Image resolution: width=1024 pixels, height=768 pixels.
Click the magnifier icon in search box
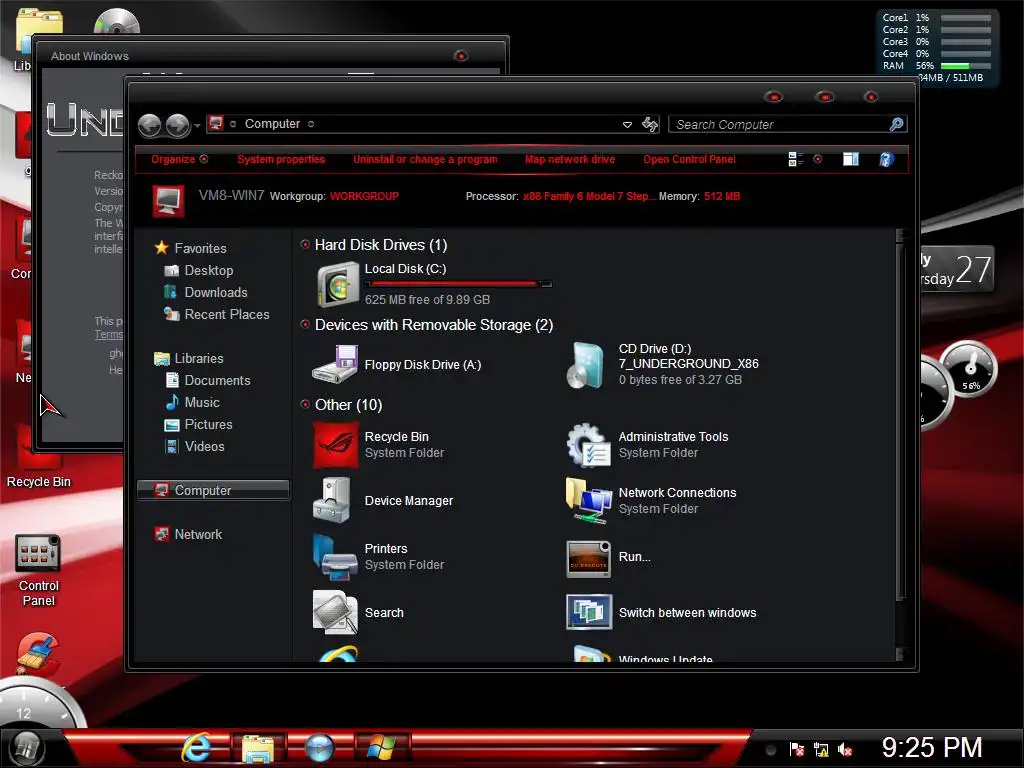pos(897,124)
